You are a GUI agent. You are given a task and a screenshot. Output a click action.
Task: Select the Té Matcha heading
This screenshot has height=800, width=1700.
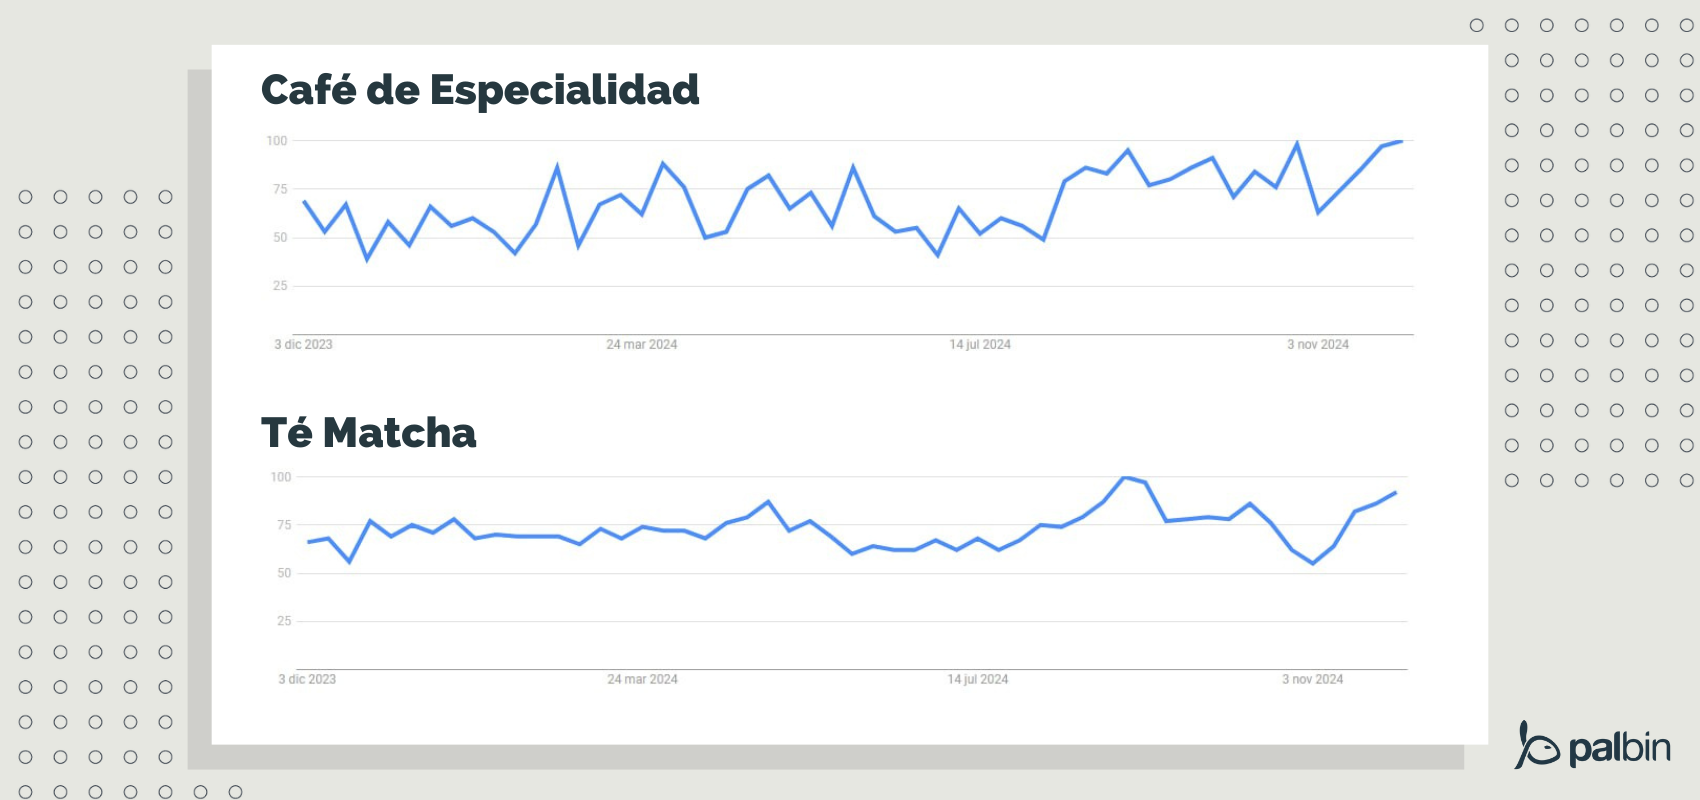368,433
